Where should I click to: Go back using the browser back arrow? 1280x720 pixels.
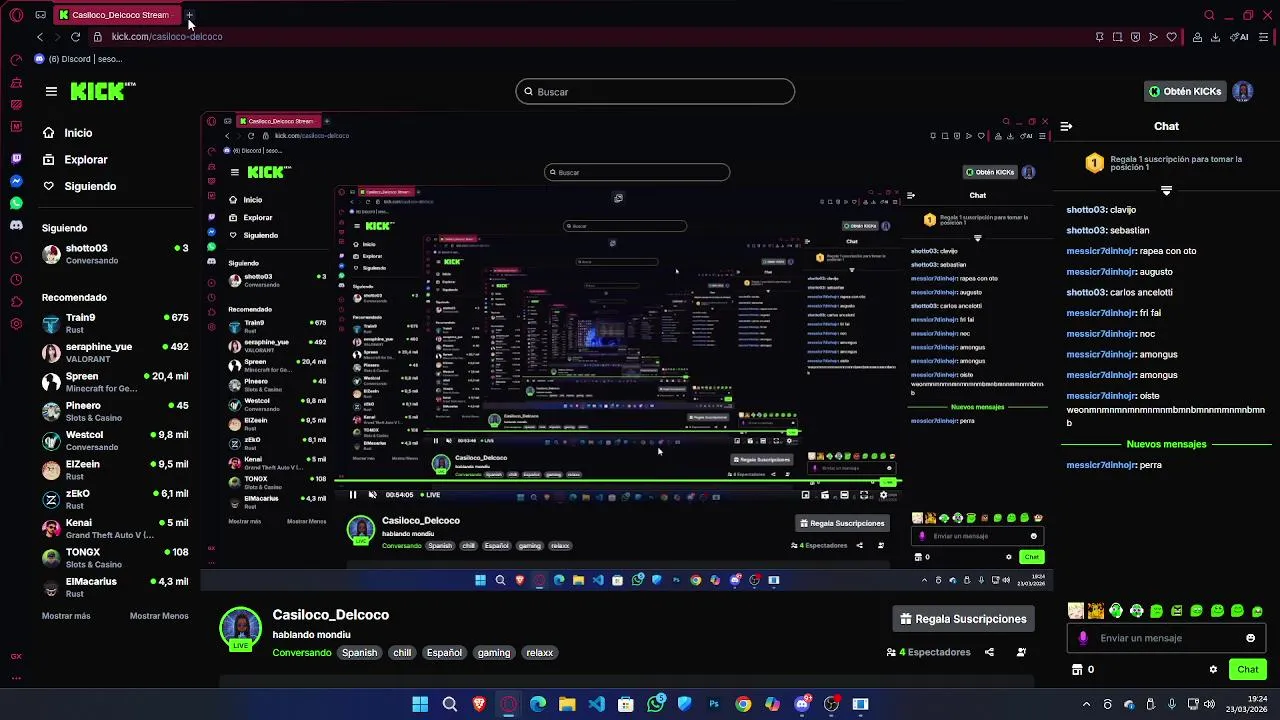[40, 37]
